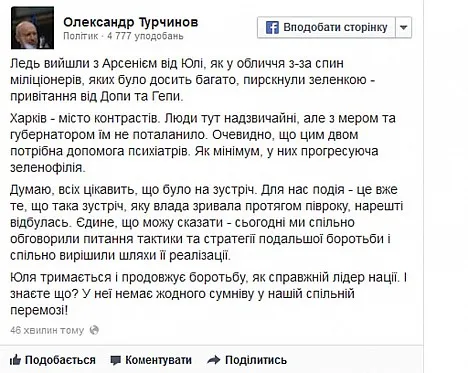
Task: Click the 4 777 уподобань likes count
Action: [145, 36]
